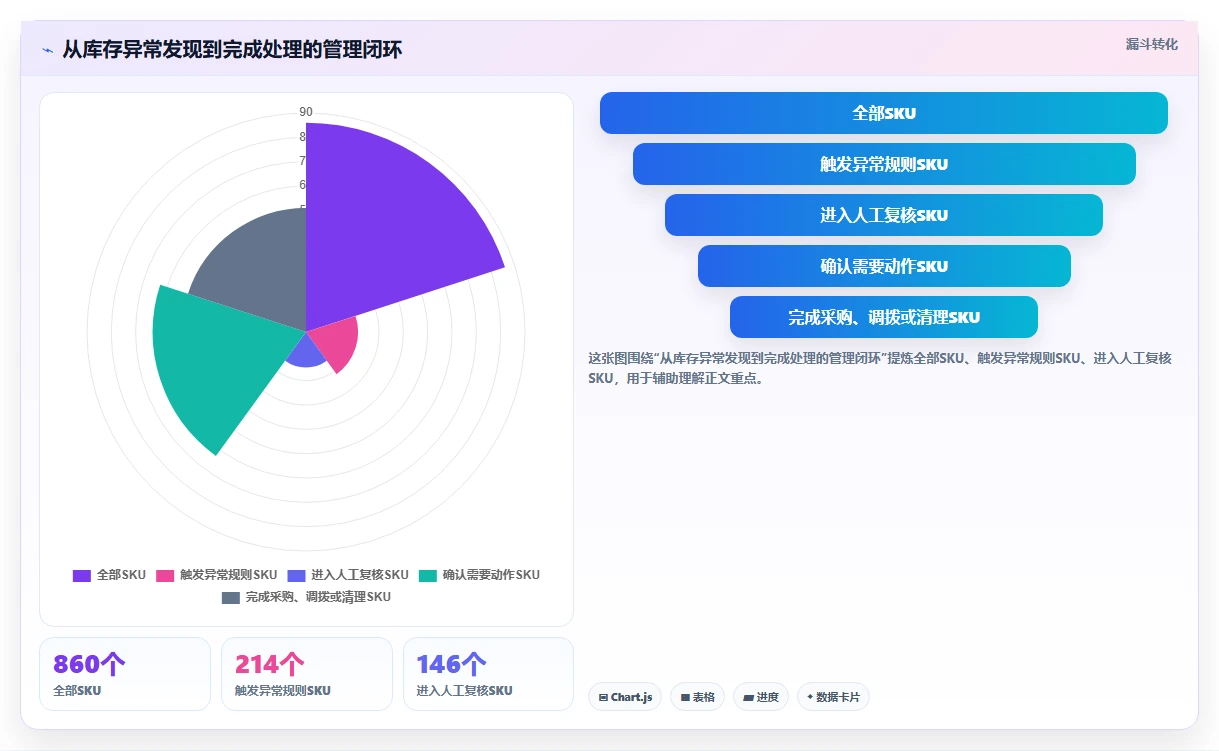Click the lightning icon beside the title
Screen dimensions: 1219x751
47,50
